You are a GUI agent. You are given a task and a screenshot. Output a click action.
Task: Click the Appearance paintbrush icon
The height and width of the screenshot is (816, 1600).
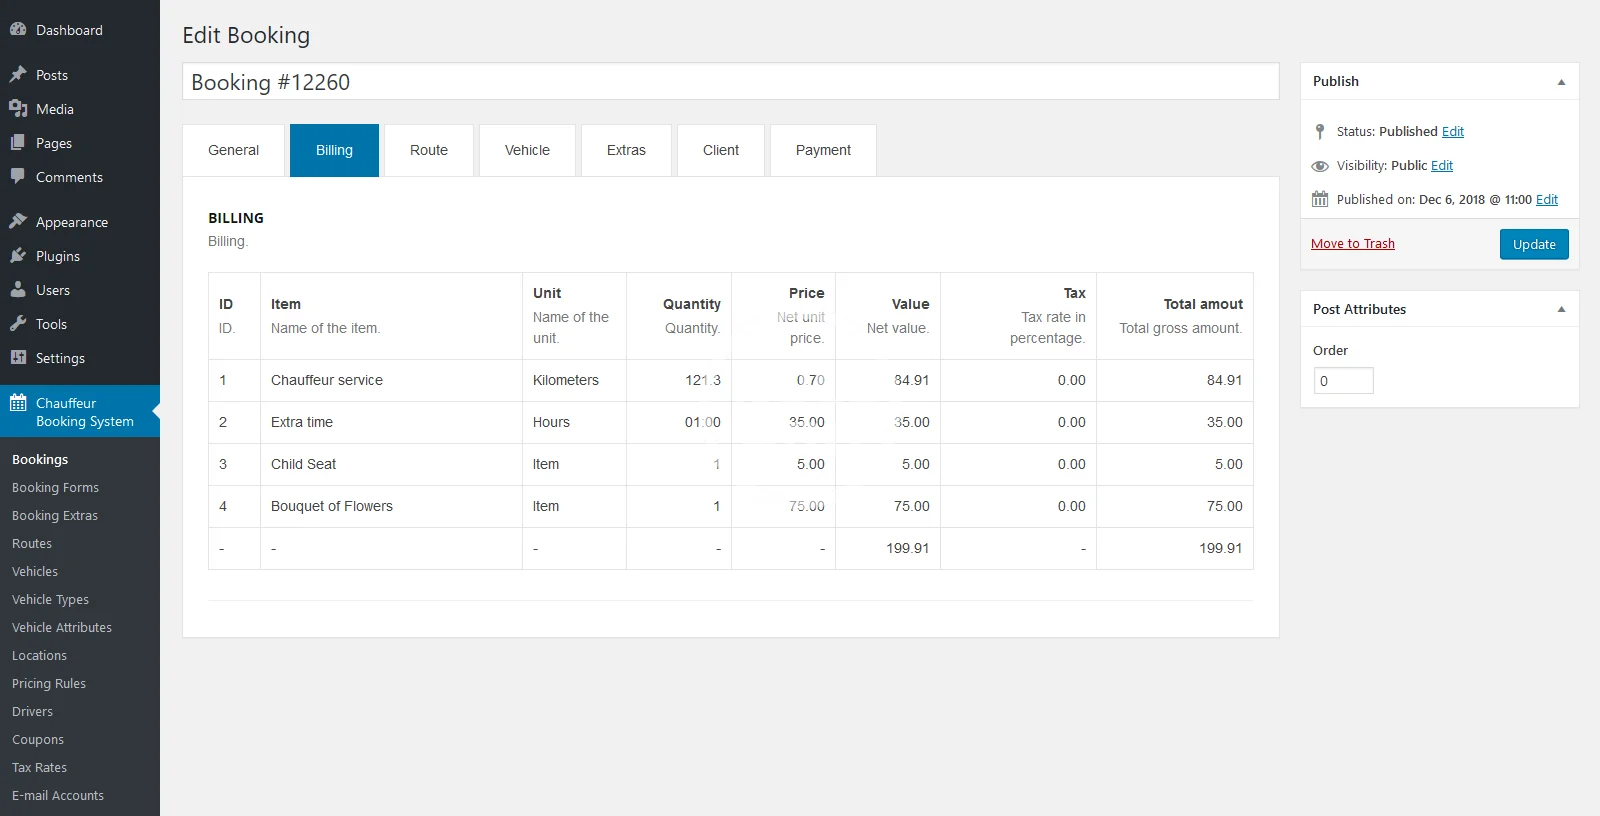coord(18,222)
